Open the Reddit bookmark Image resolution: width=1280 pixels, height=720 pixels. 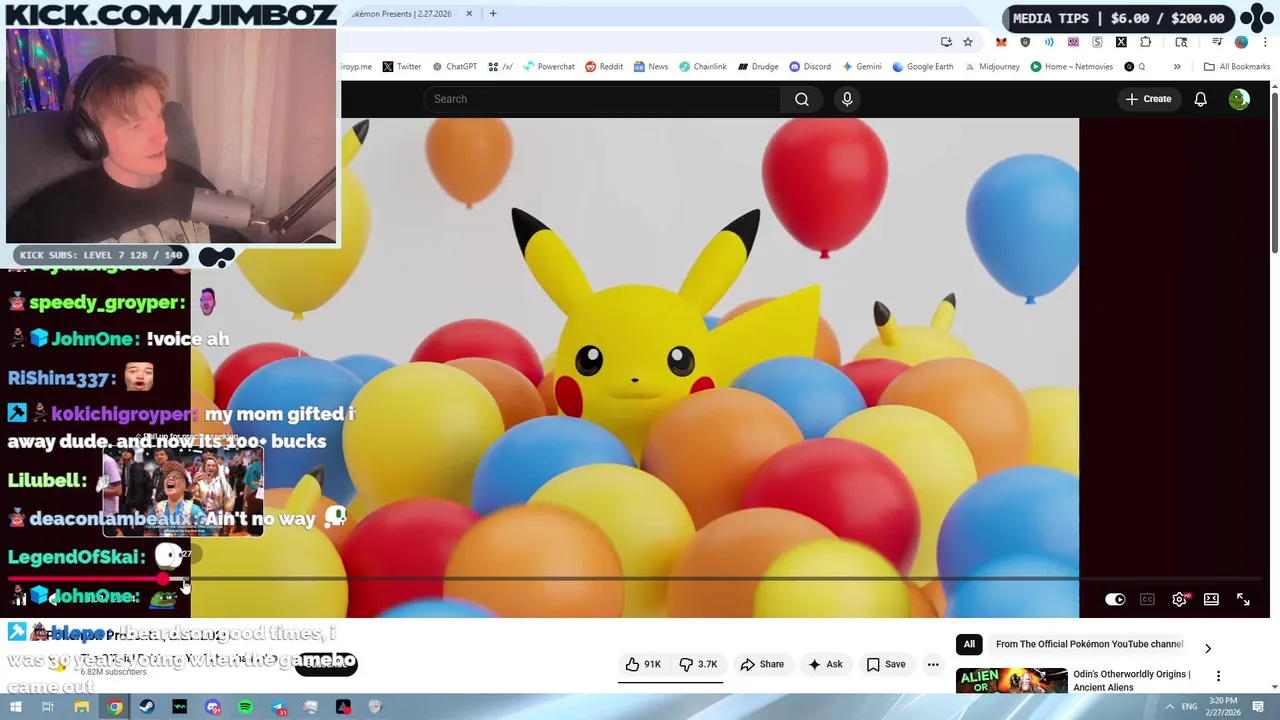(x=604, y=67)
